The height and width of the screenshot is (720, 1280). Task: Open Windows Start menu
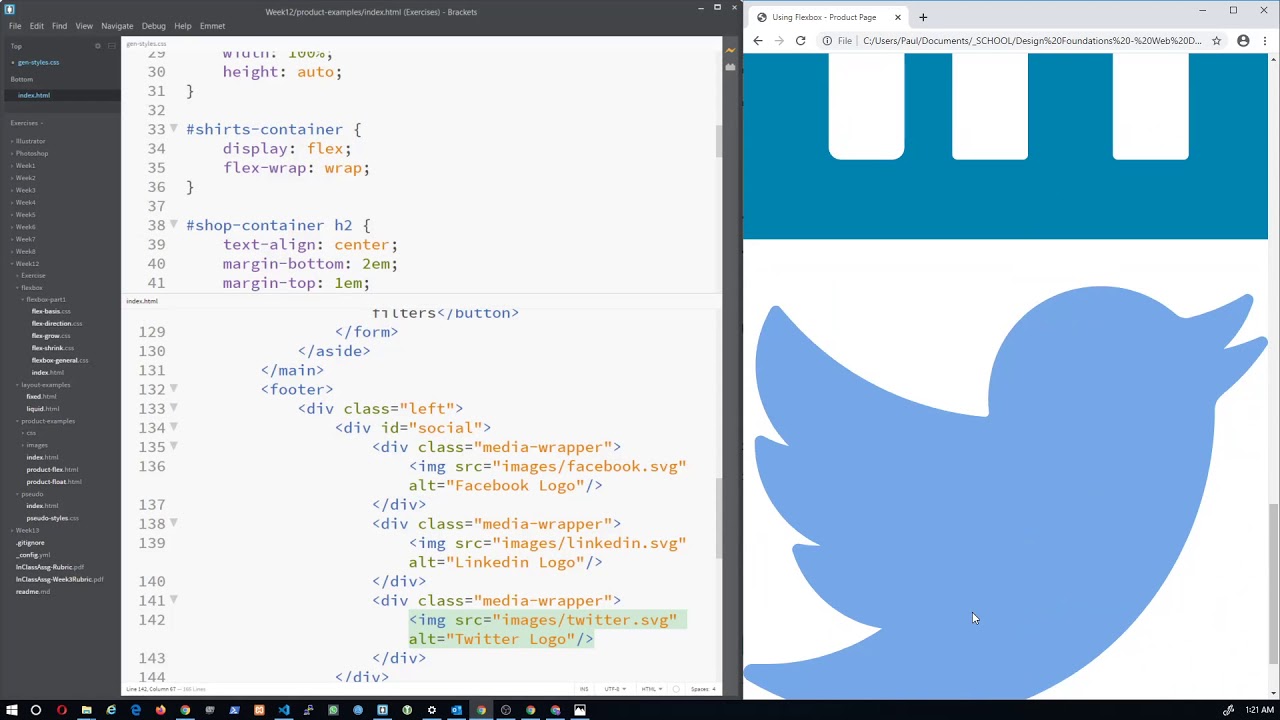pos(11,710)
